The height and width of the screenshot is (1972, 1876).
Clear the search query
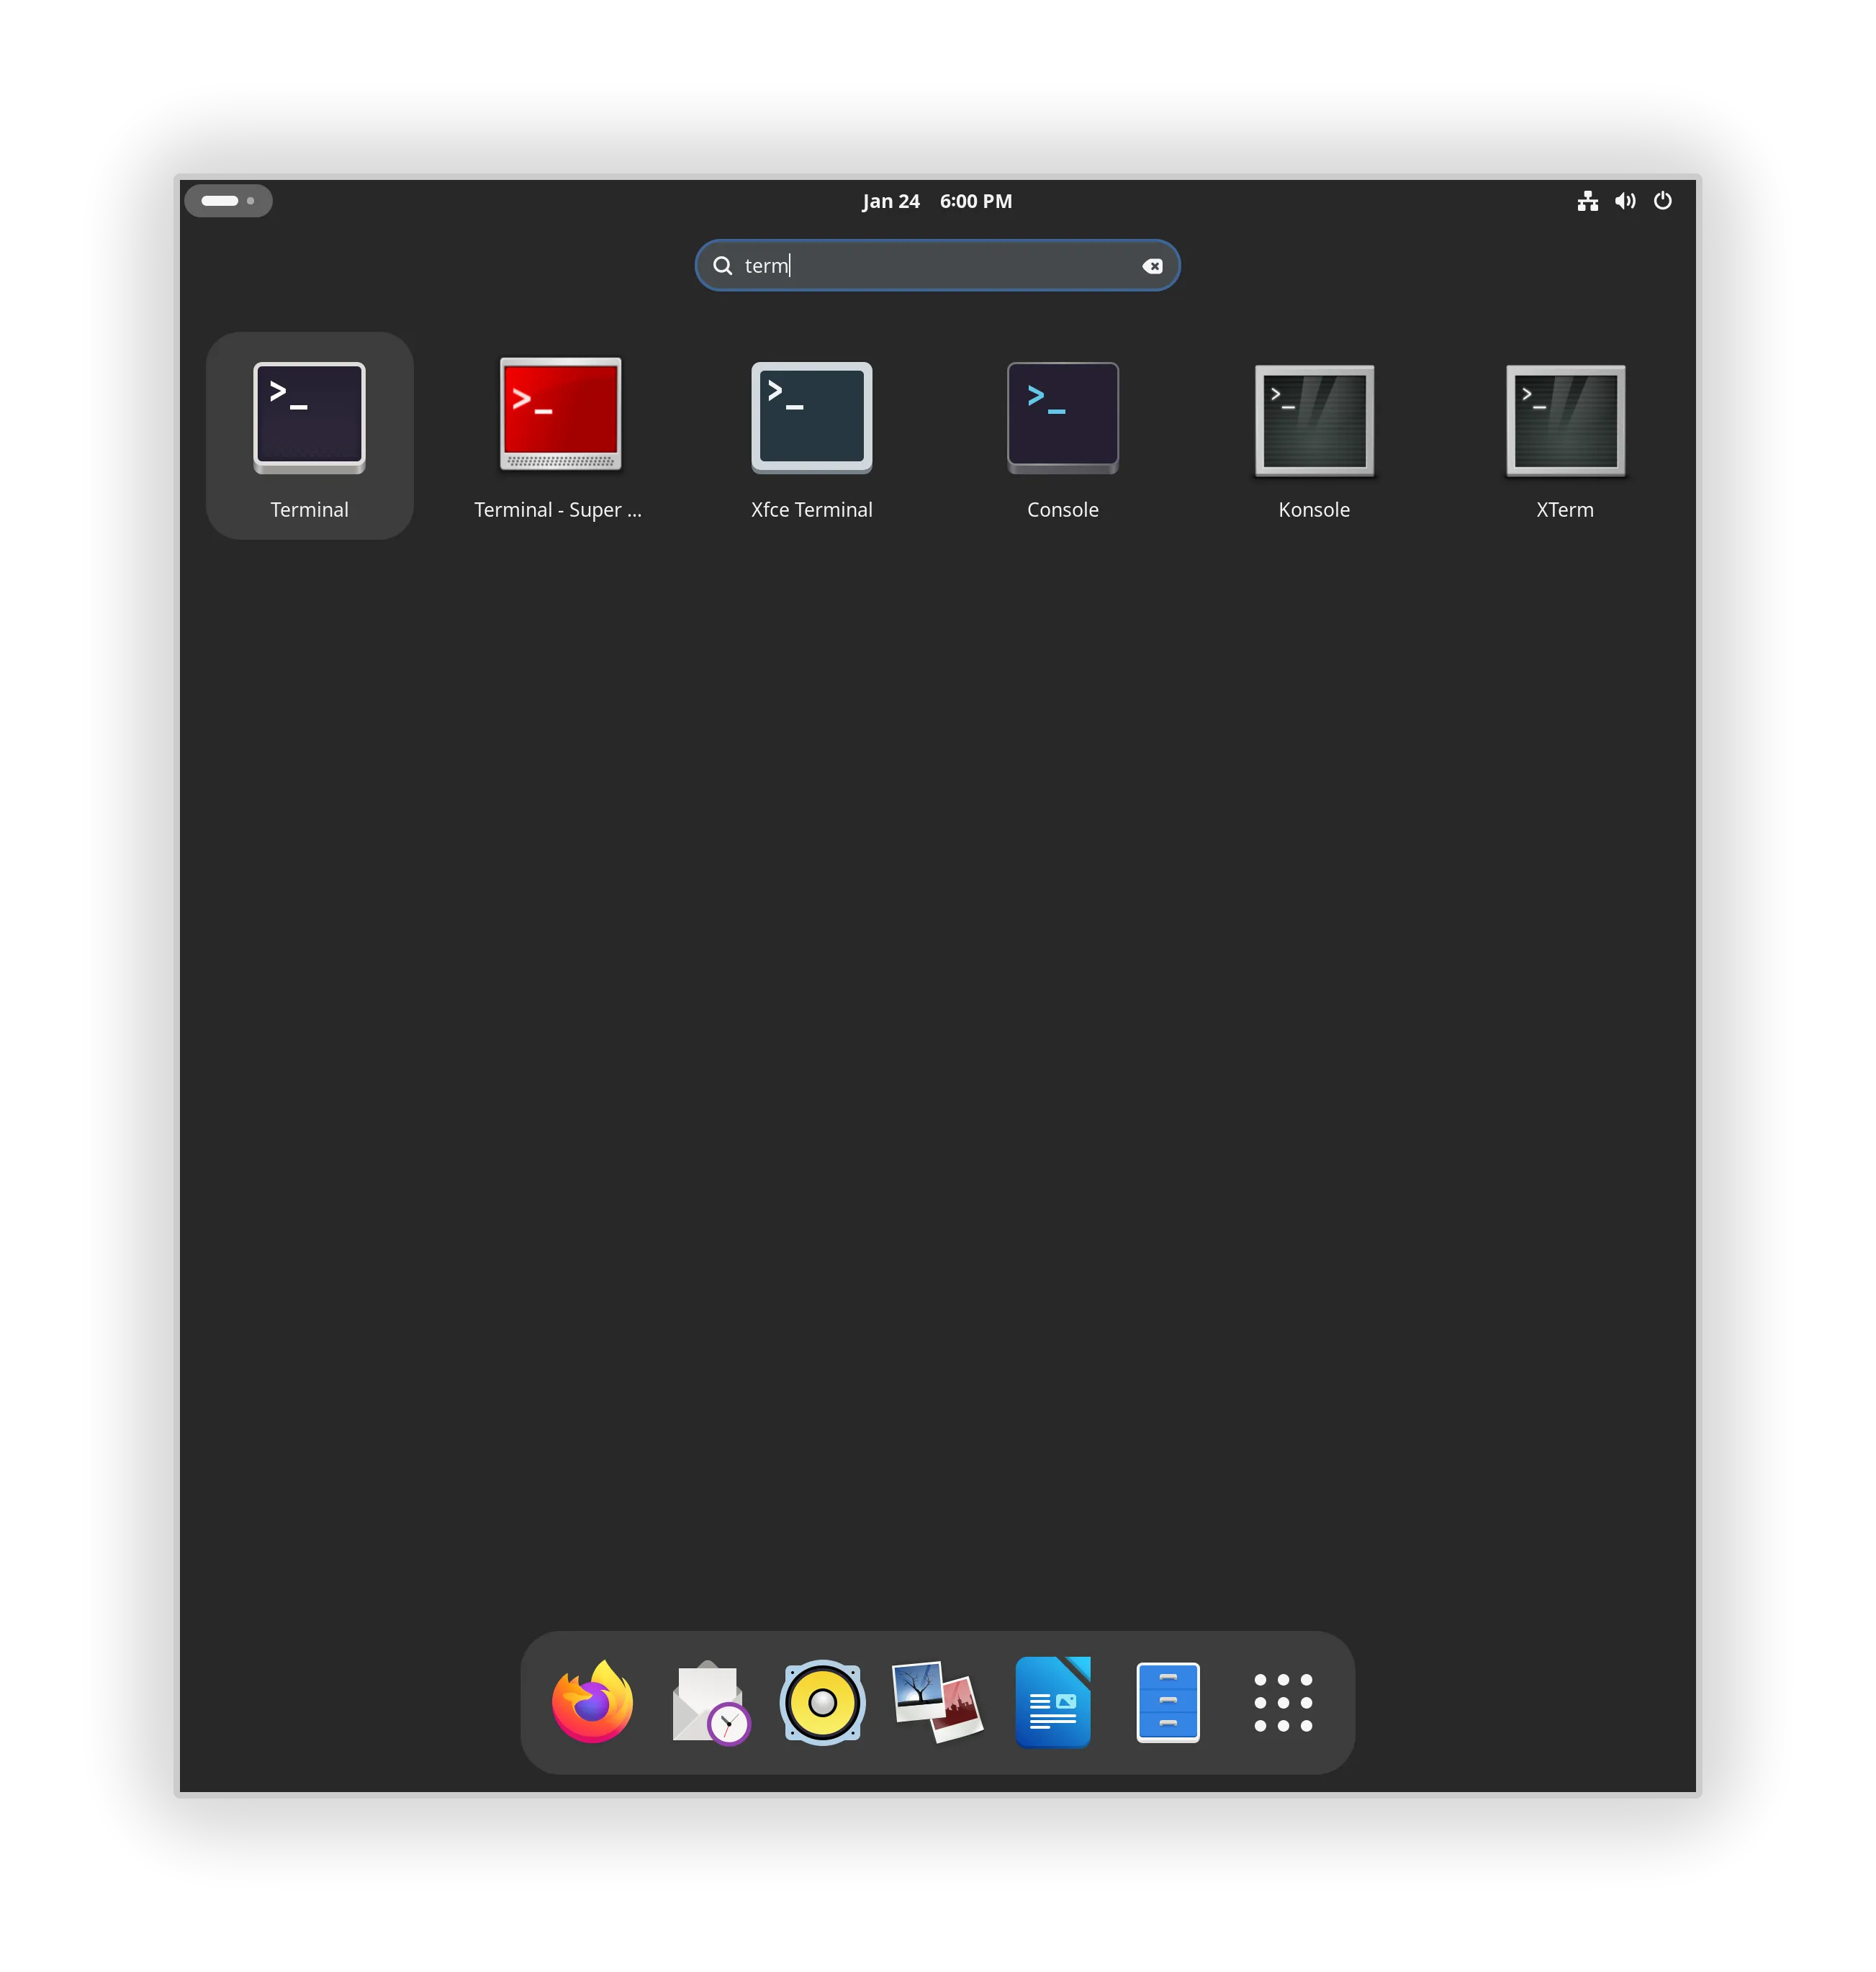pos(1154,265)
